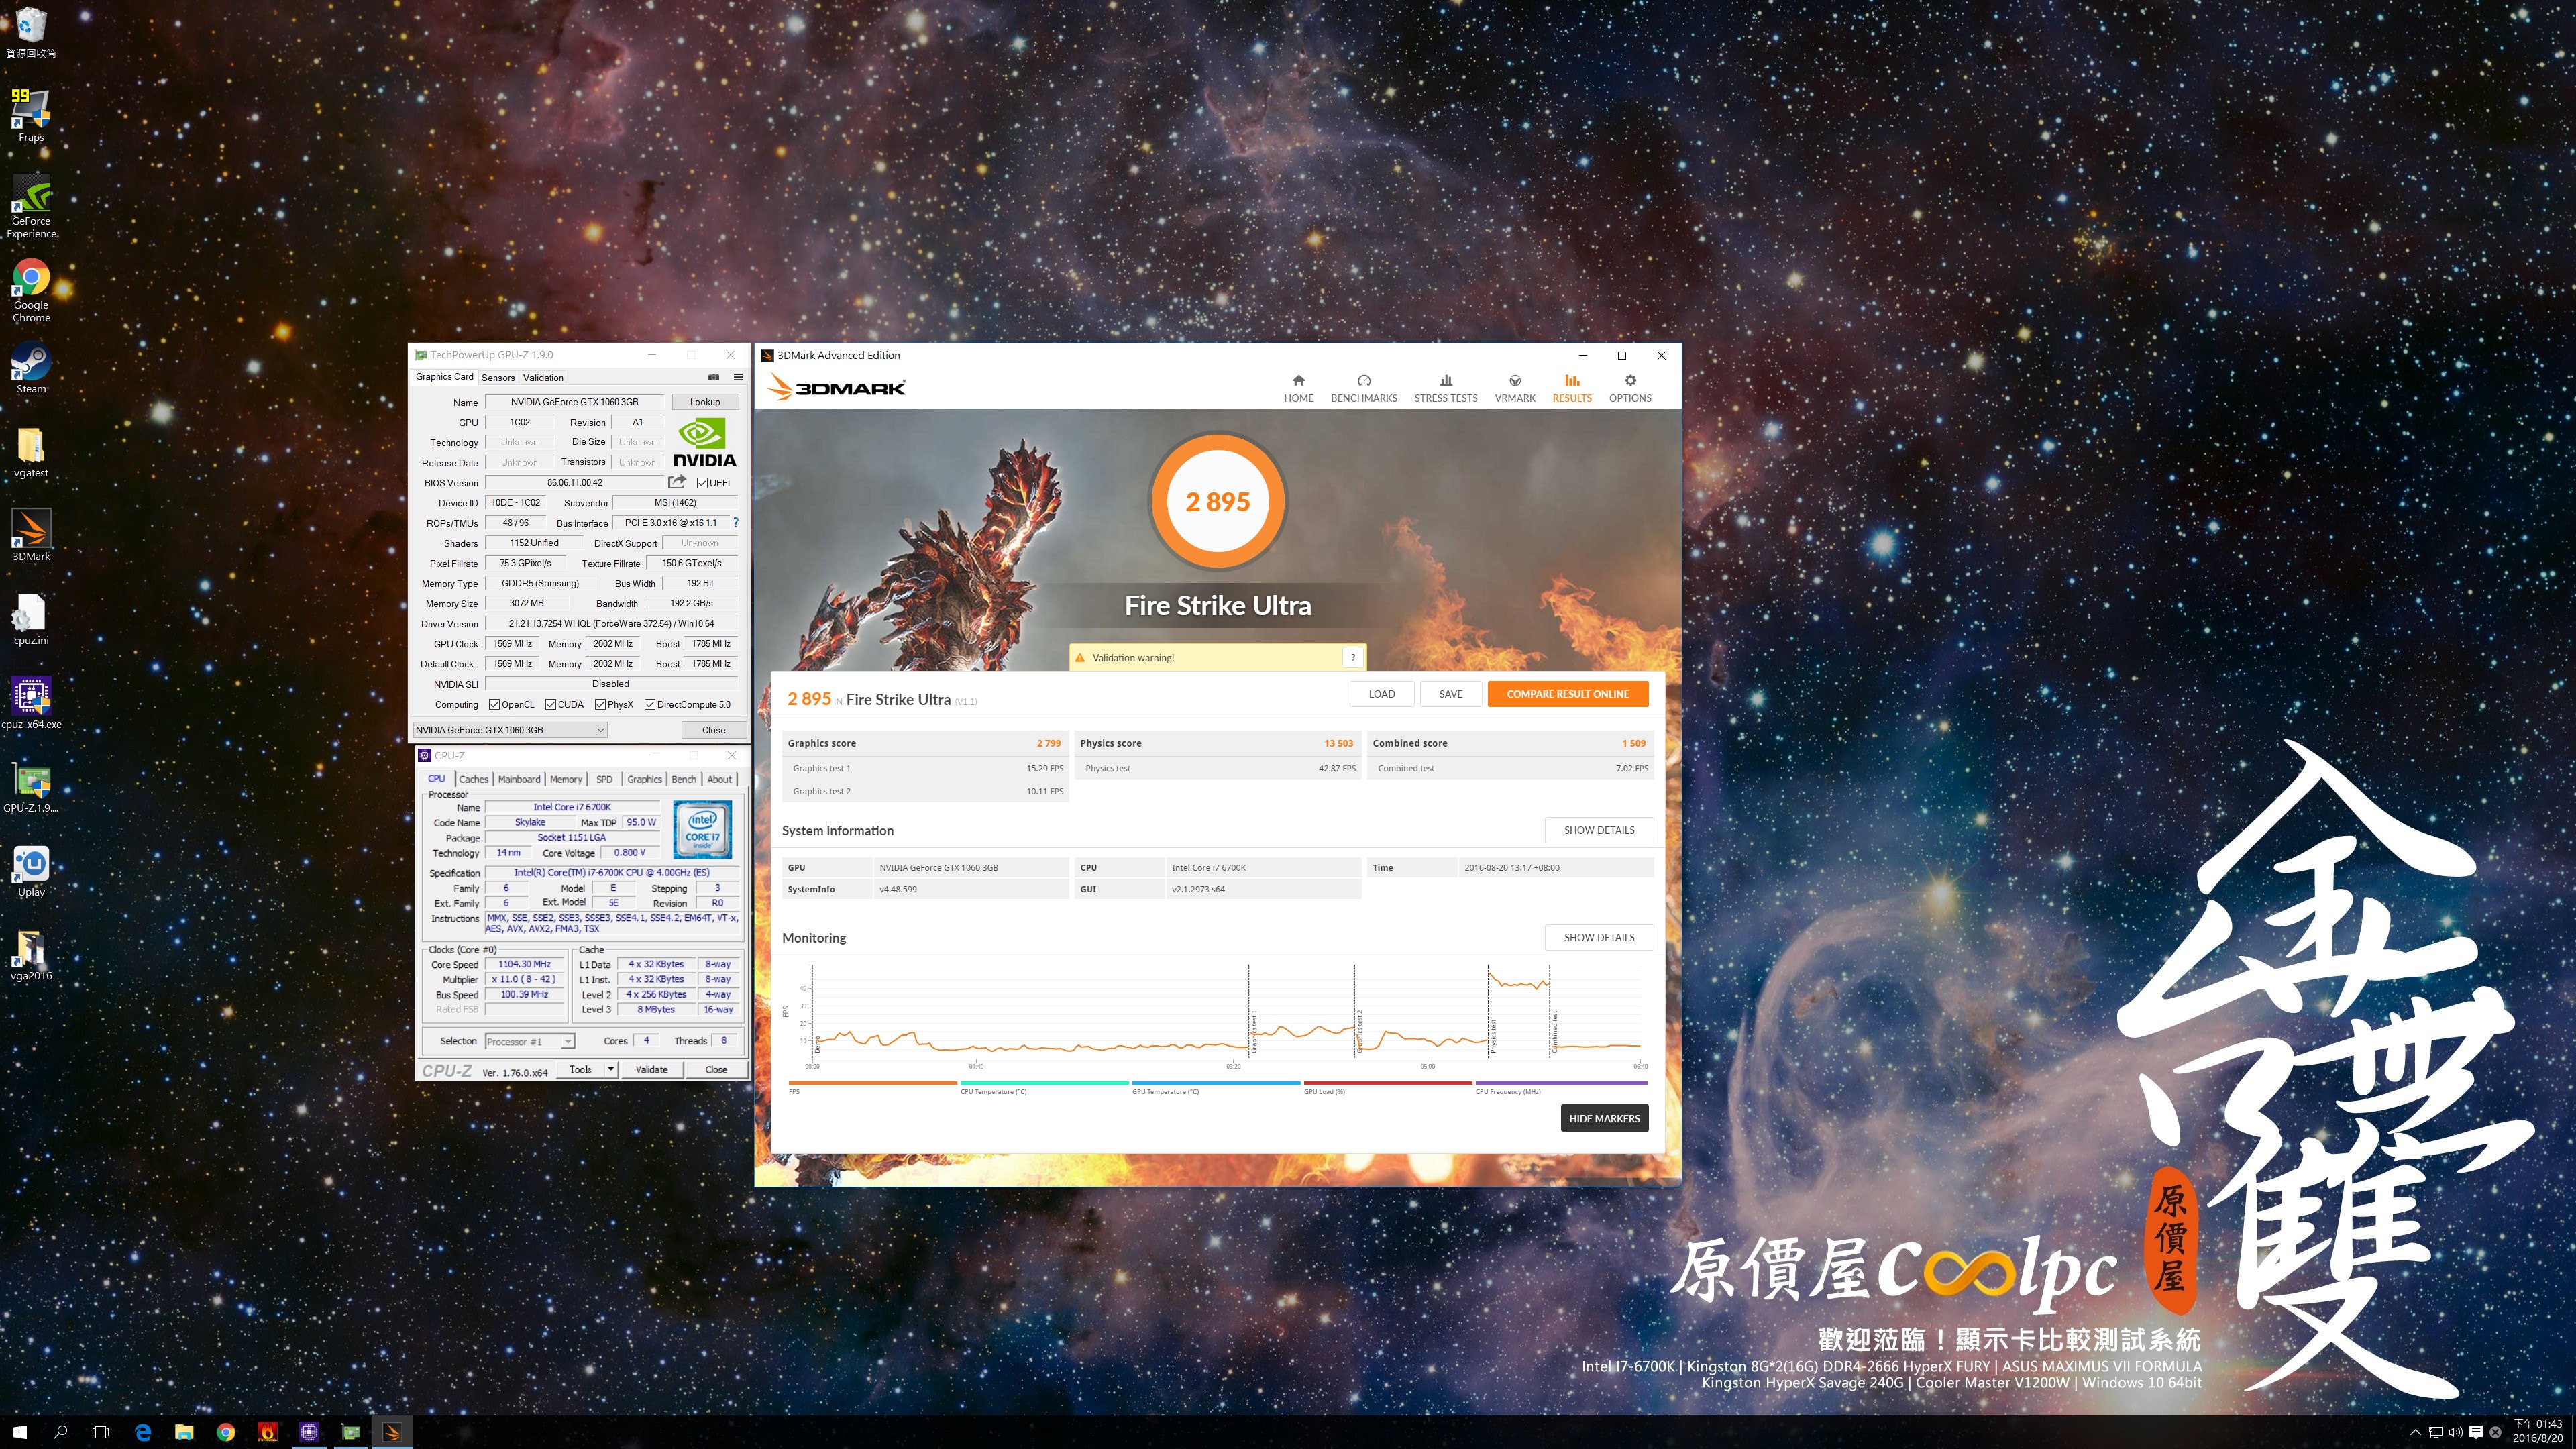Open the CPU-Z SPD tab
Viewport: 2576px width, 1449px height.
point(604,779)
